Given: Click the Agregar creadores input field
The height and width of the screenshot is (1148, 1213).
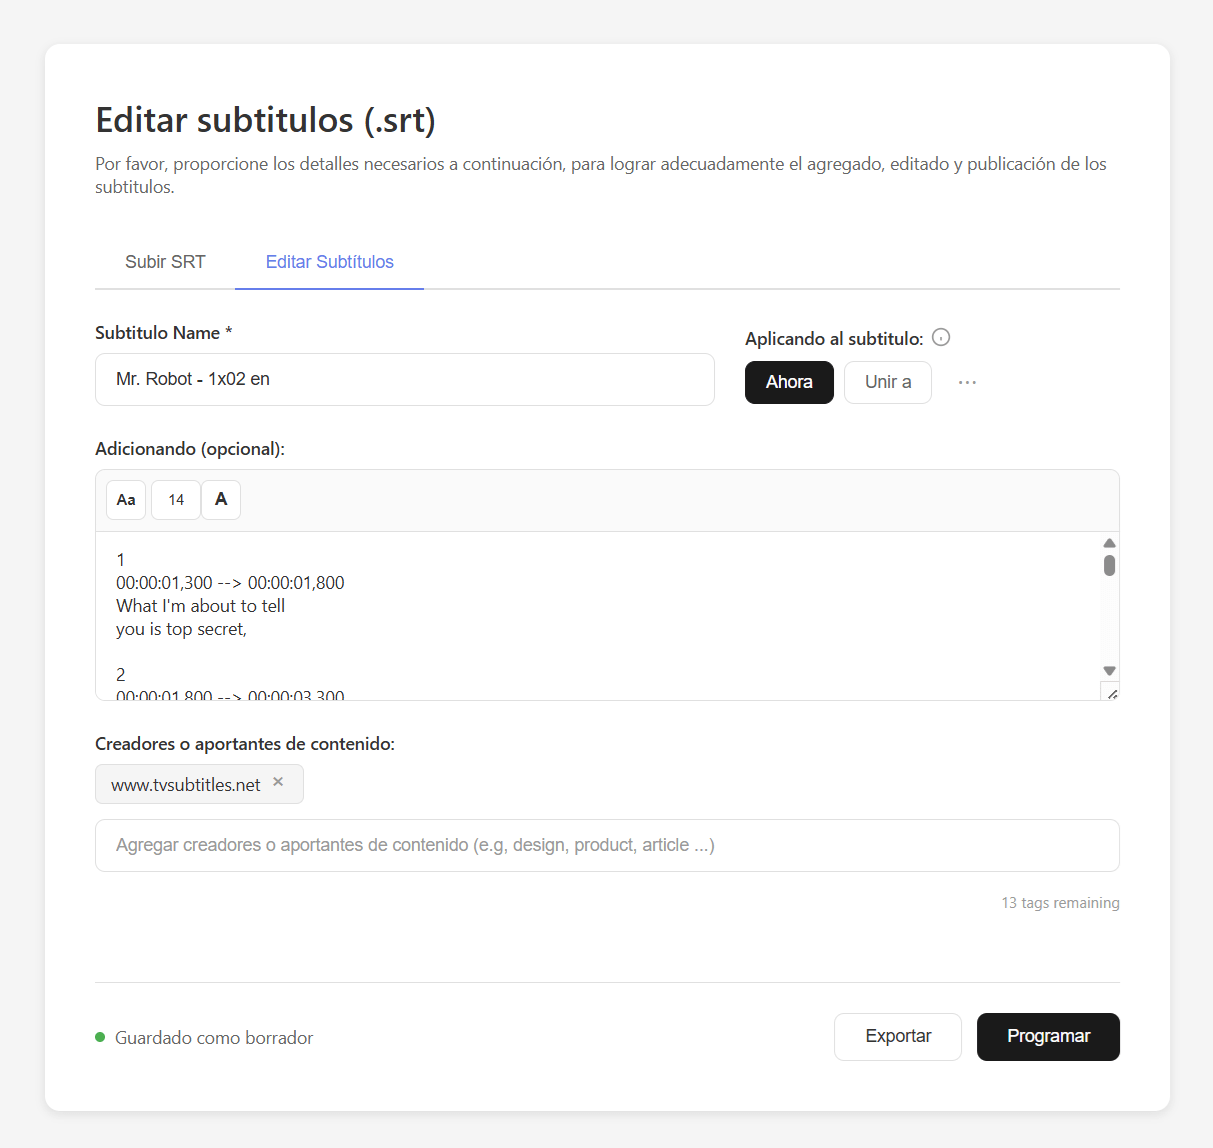Looking at the screenshot, I should tap(607, 845).
